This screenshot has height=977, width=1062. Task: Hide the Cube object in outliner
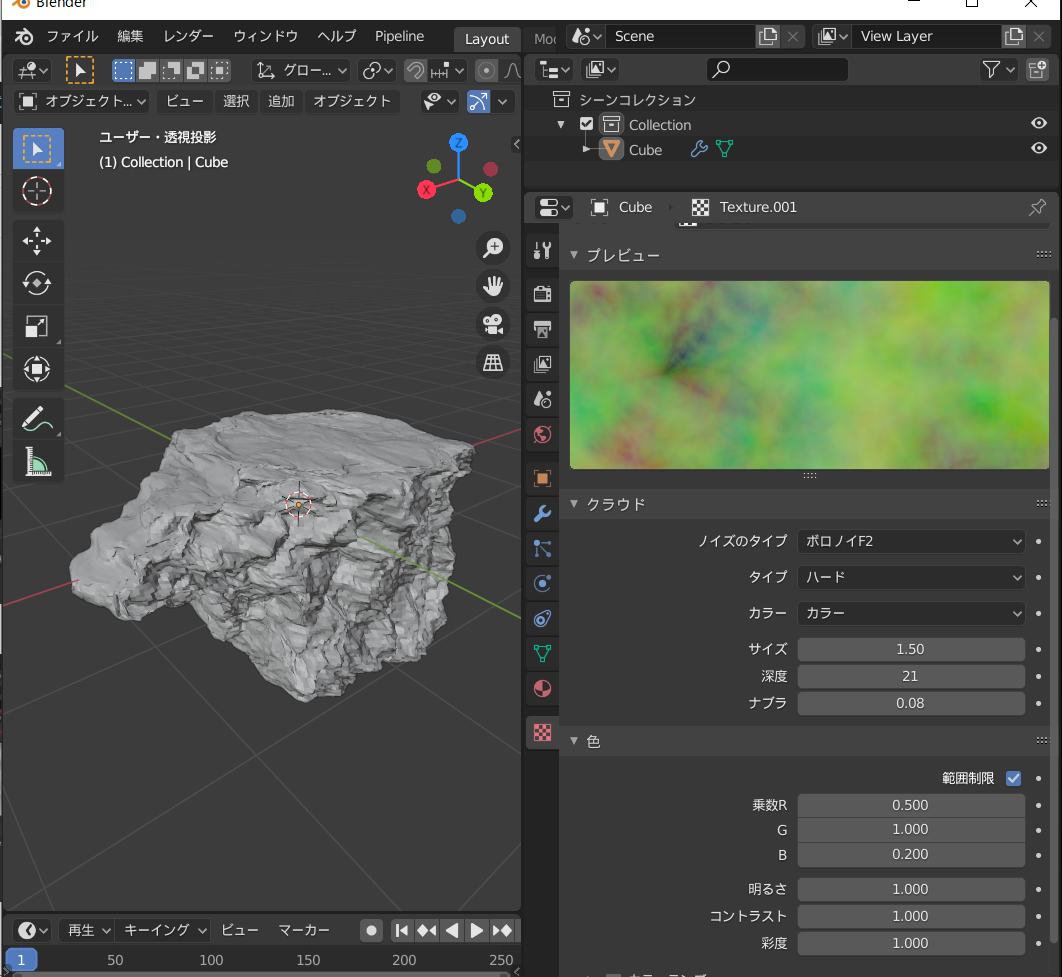[1039, 149]
